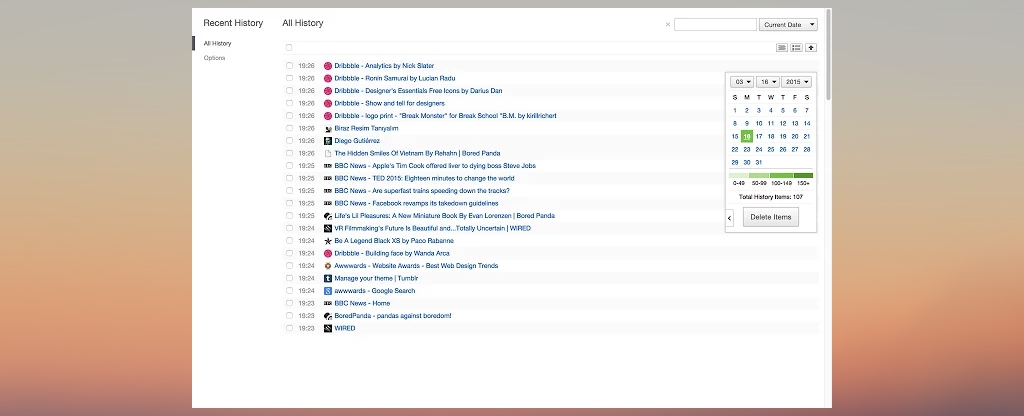Click the Total History Items: 107 text
This screenshot has height=416, width=1024.
pos(771,197)
